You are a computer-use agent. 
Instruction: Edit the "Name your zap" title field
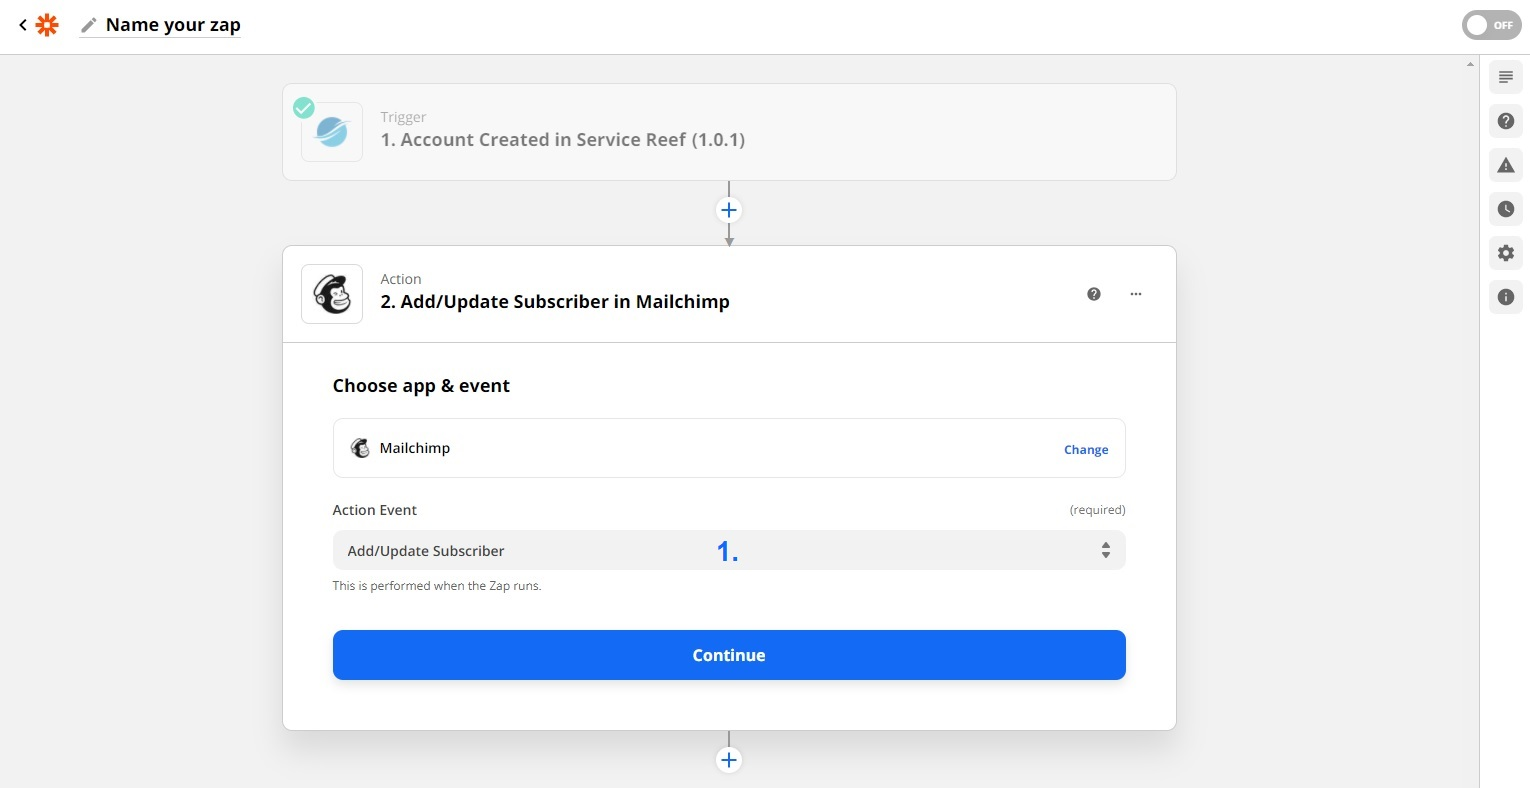(x=173, y=25)
